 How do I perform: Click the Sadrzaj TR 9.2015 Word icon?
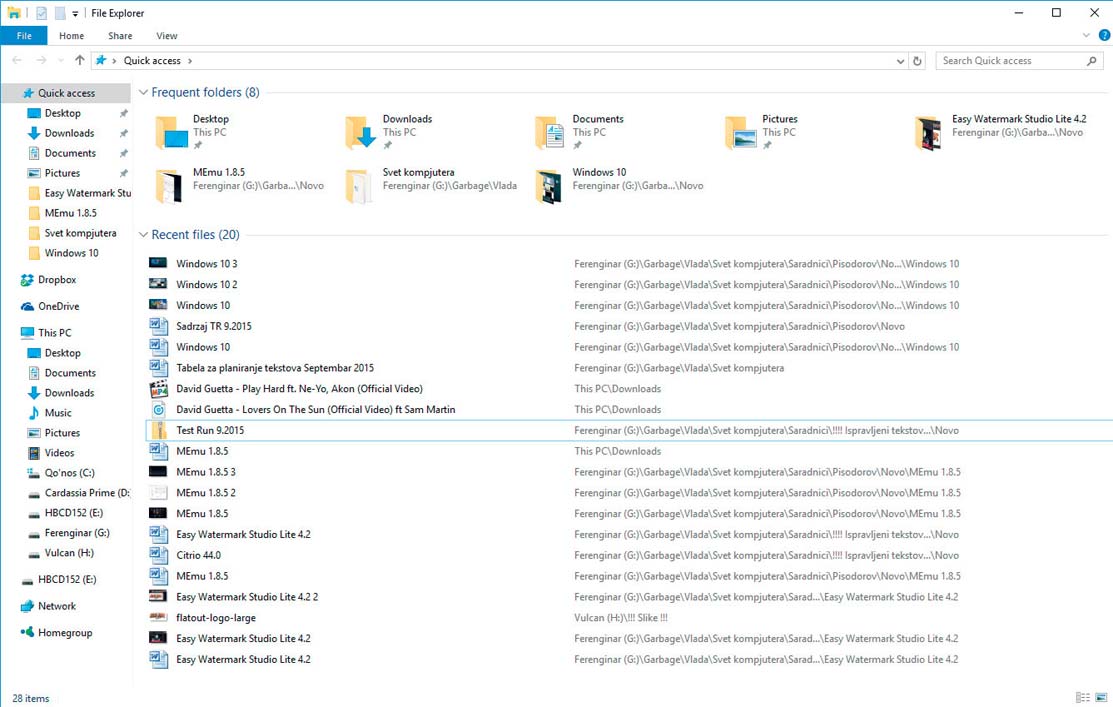(158, 326)
